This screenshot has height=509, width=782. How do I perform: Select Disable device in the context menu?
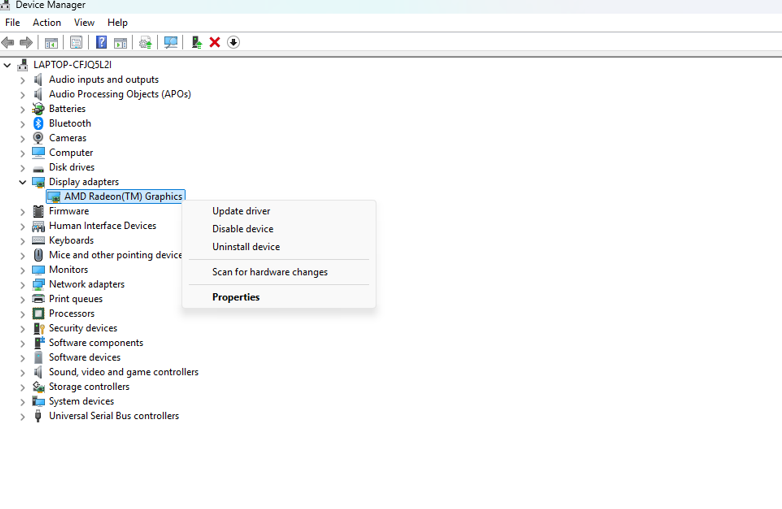[242, 229]
